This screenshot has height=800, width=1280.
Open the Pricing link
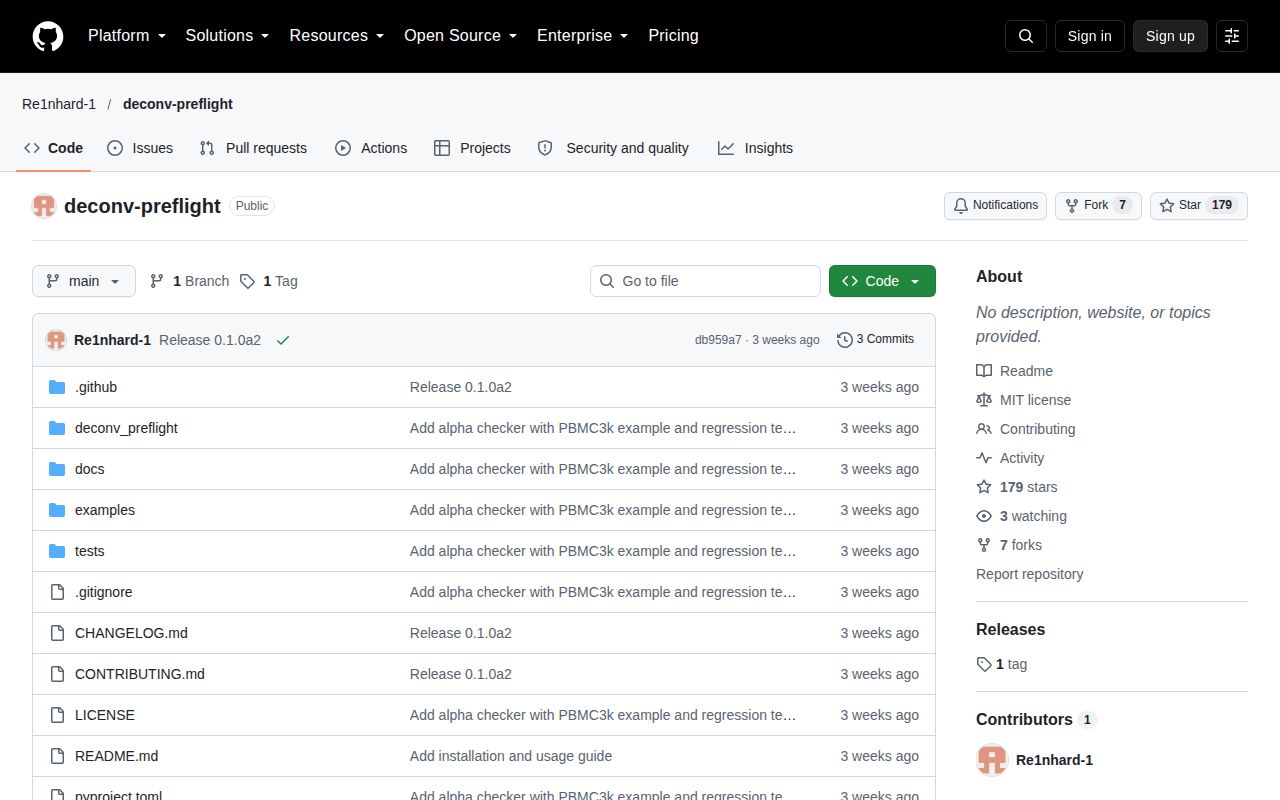[x=673, y=36]
